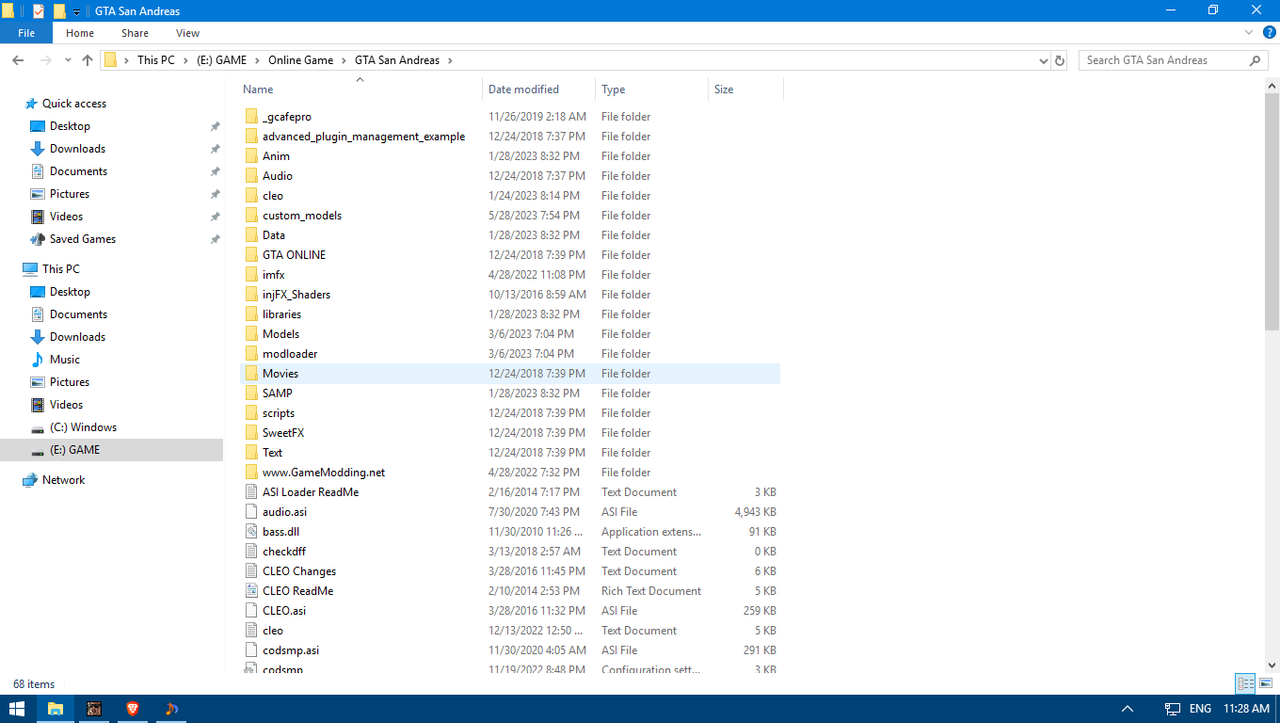Click the chevron after GTA San Andreas breadcrumb

pos(450,60)
